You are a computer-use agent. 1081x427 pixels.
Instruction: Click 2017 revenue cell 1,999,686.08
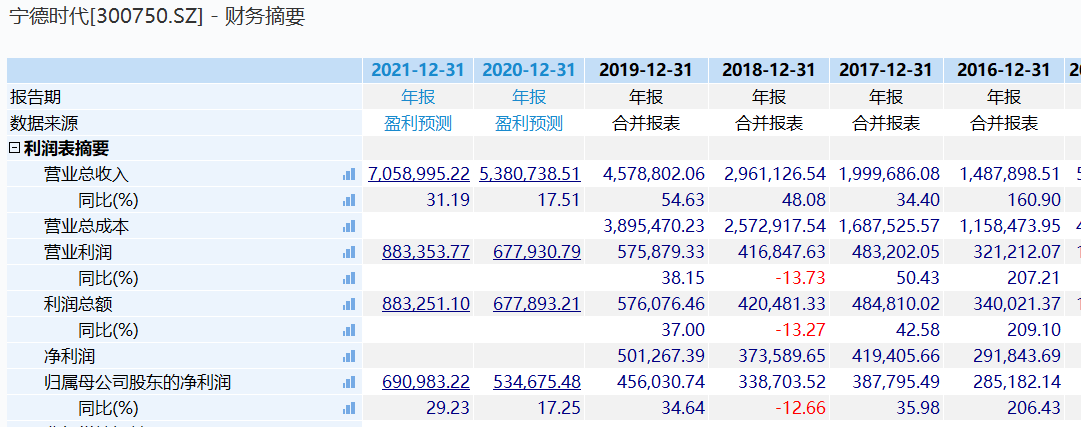pos(889,175)
